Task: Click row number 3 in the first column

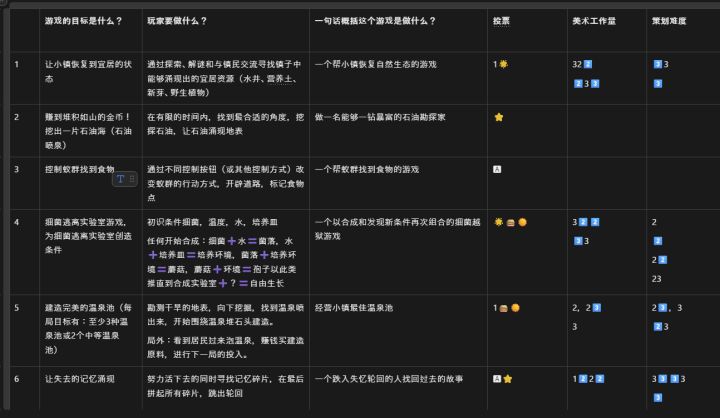Action: (x=17, y=169)
